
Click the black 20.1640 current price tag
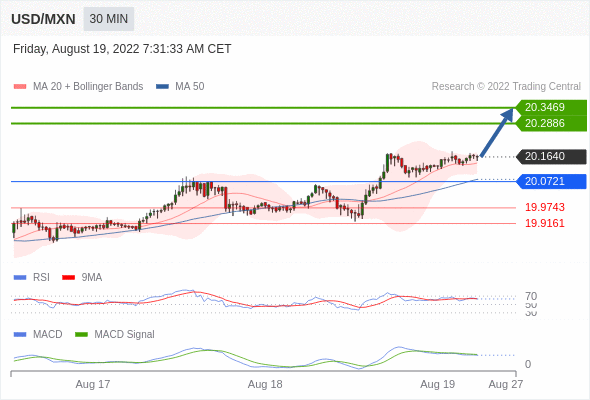click(x=551, y=156)
